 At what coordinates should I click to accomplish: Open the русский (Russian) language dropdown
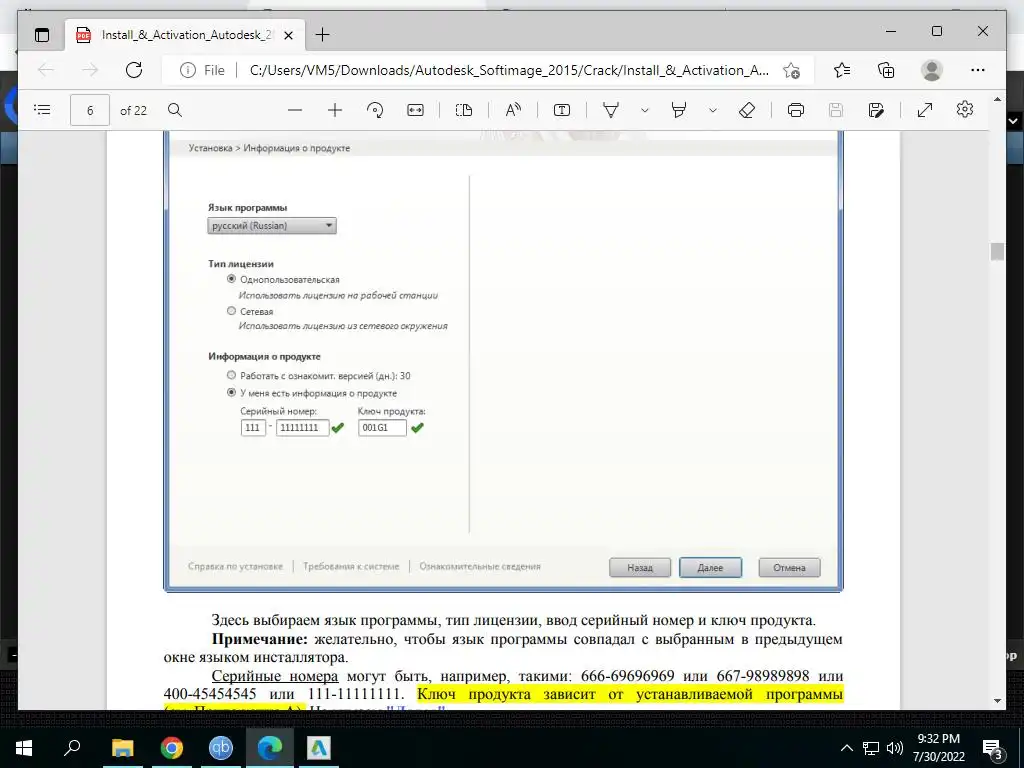click(272, 225)
